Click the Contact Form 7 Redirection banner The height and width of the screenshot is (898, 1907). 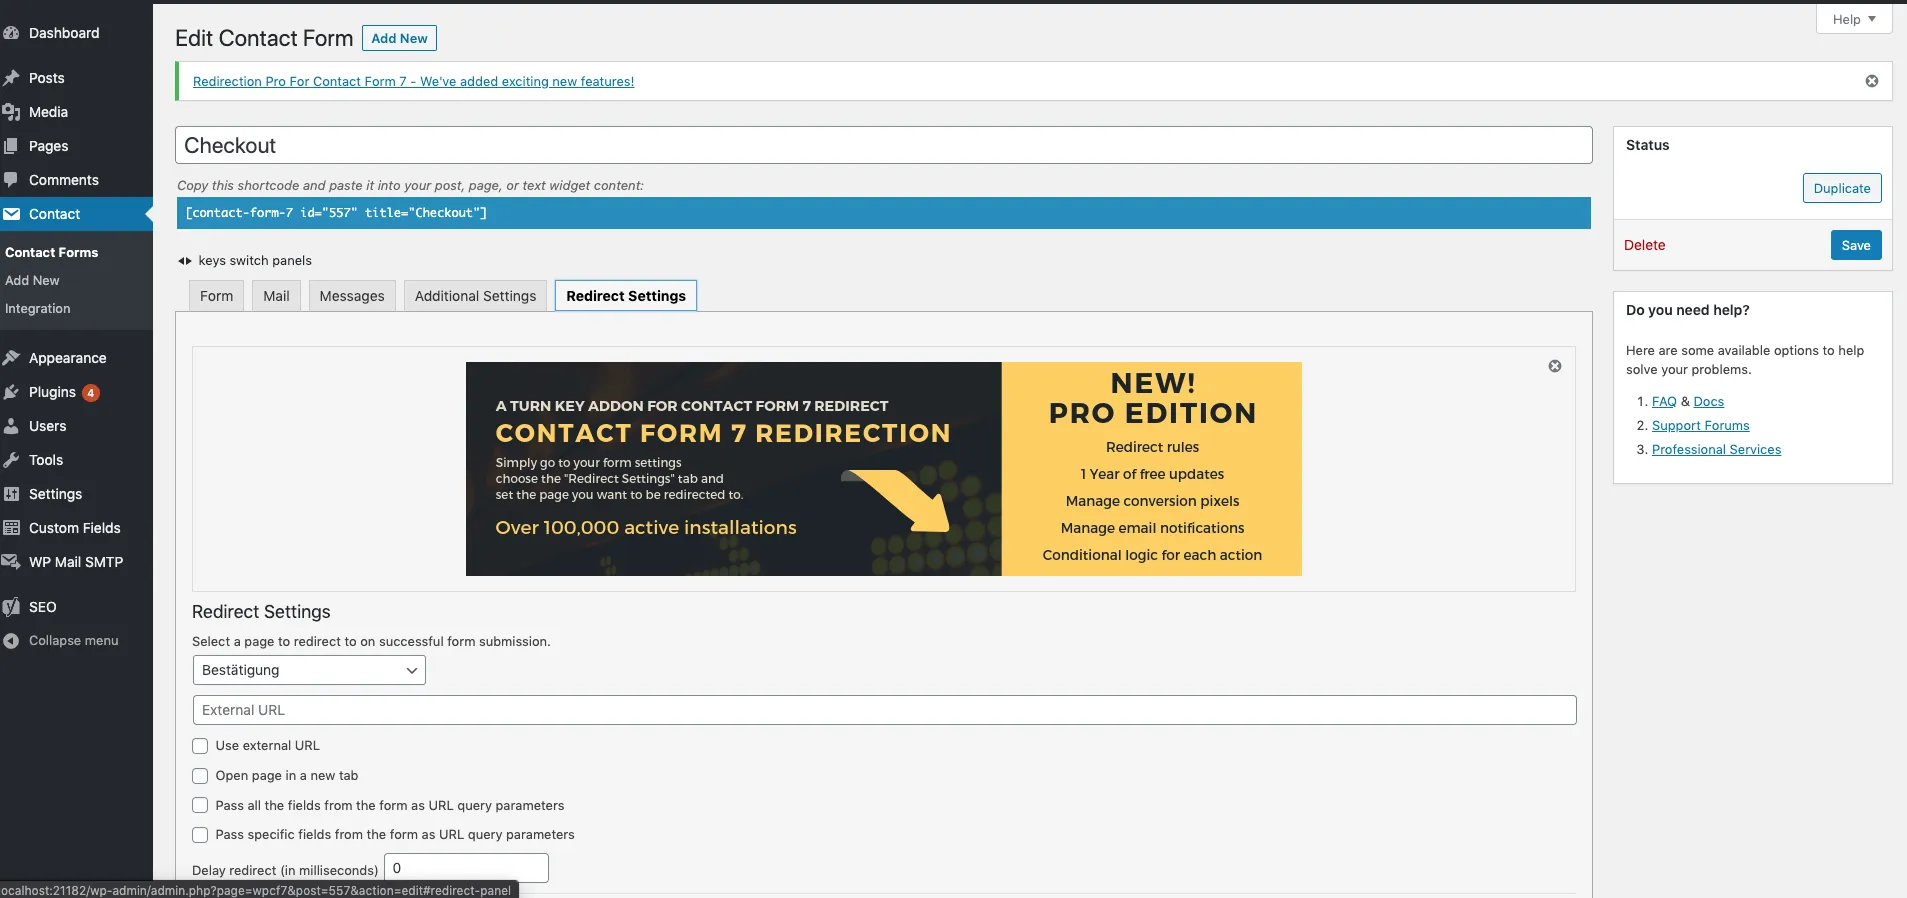point(884,469)
